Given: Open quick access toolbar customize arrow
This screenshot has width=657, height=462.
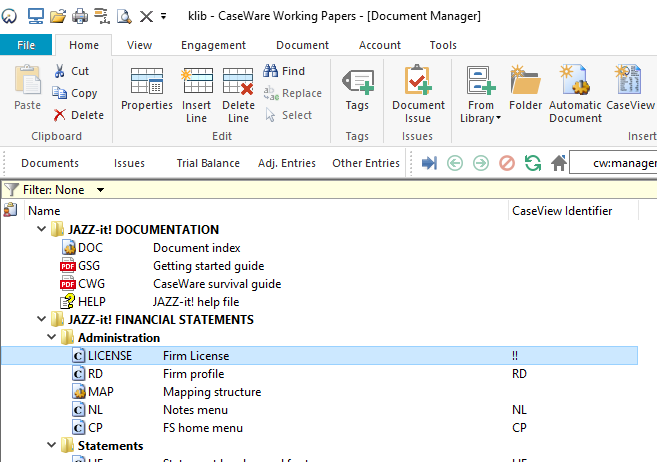Looking at the screenshot, I should click(x=163, y=16).
